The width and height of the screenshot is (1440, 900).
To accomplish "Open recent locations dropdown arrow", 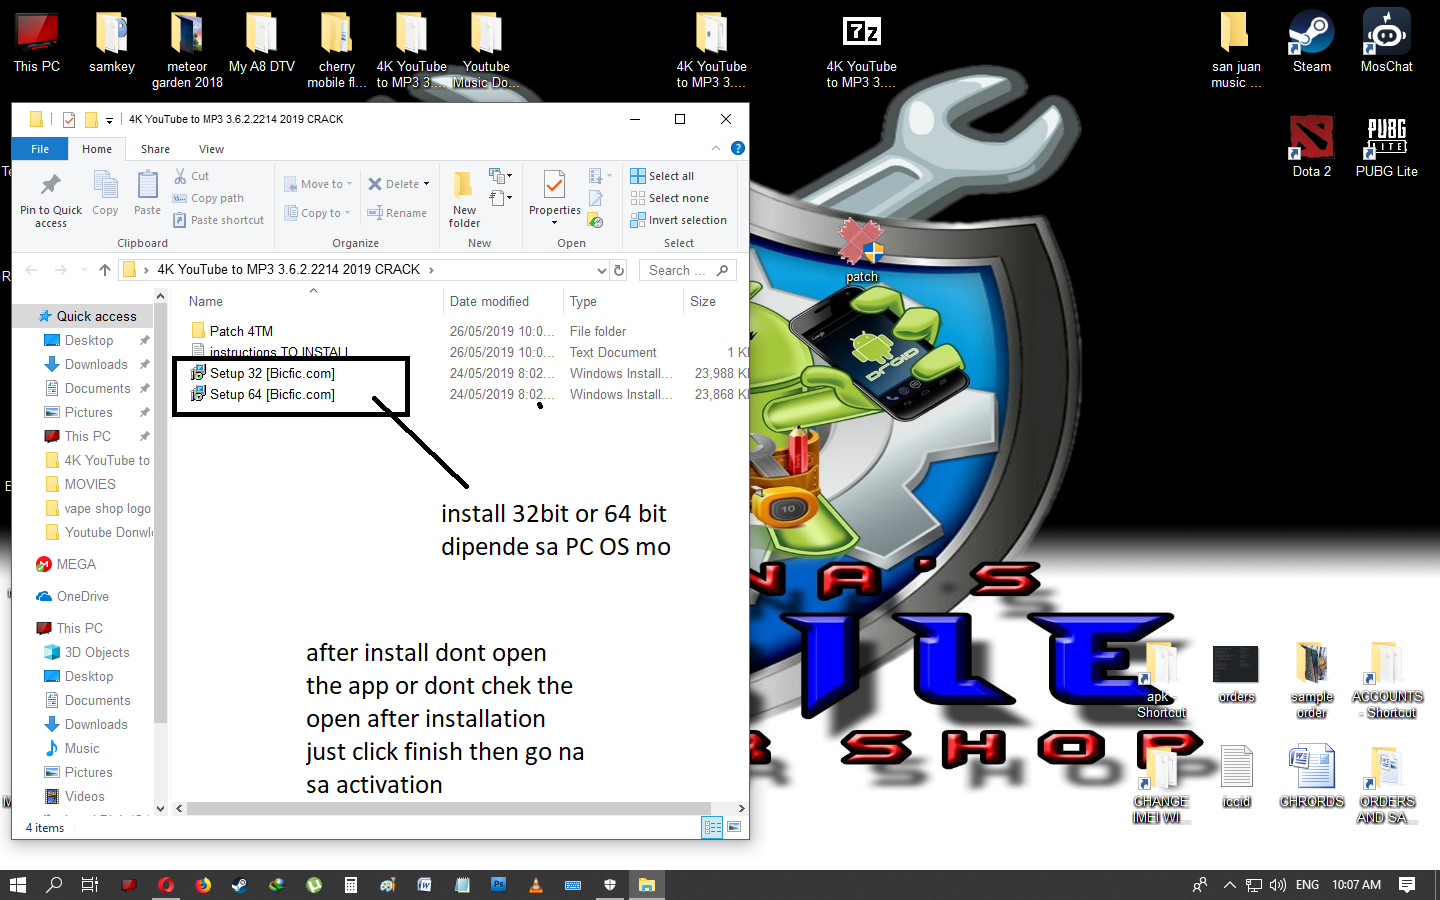I will [83, 270].
